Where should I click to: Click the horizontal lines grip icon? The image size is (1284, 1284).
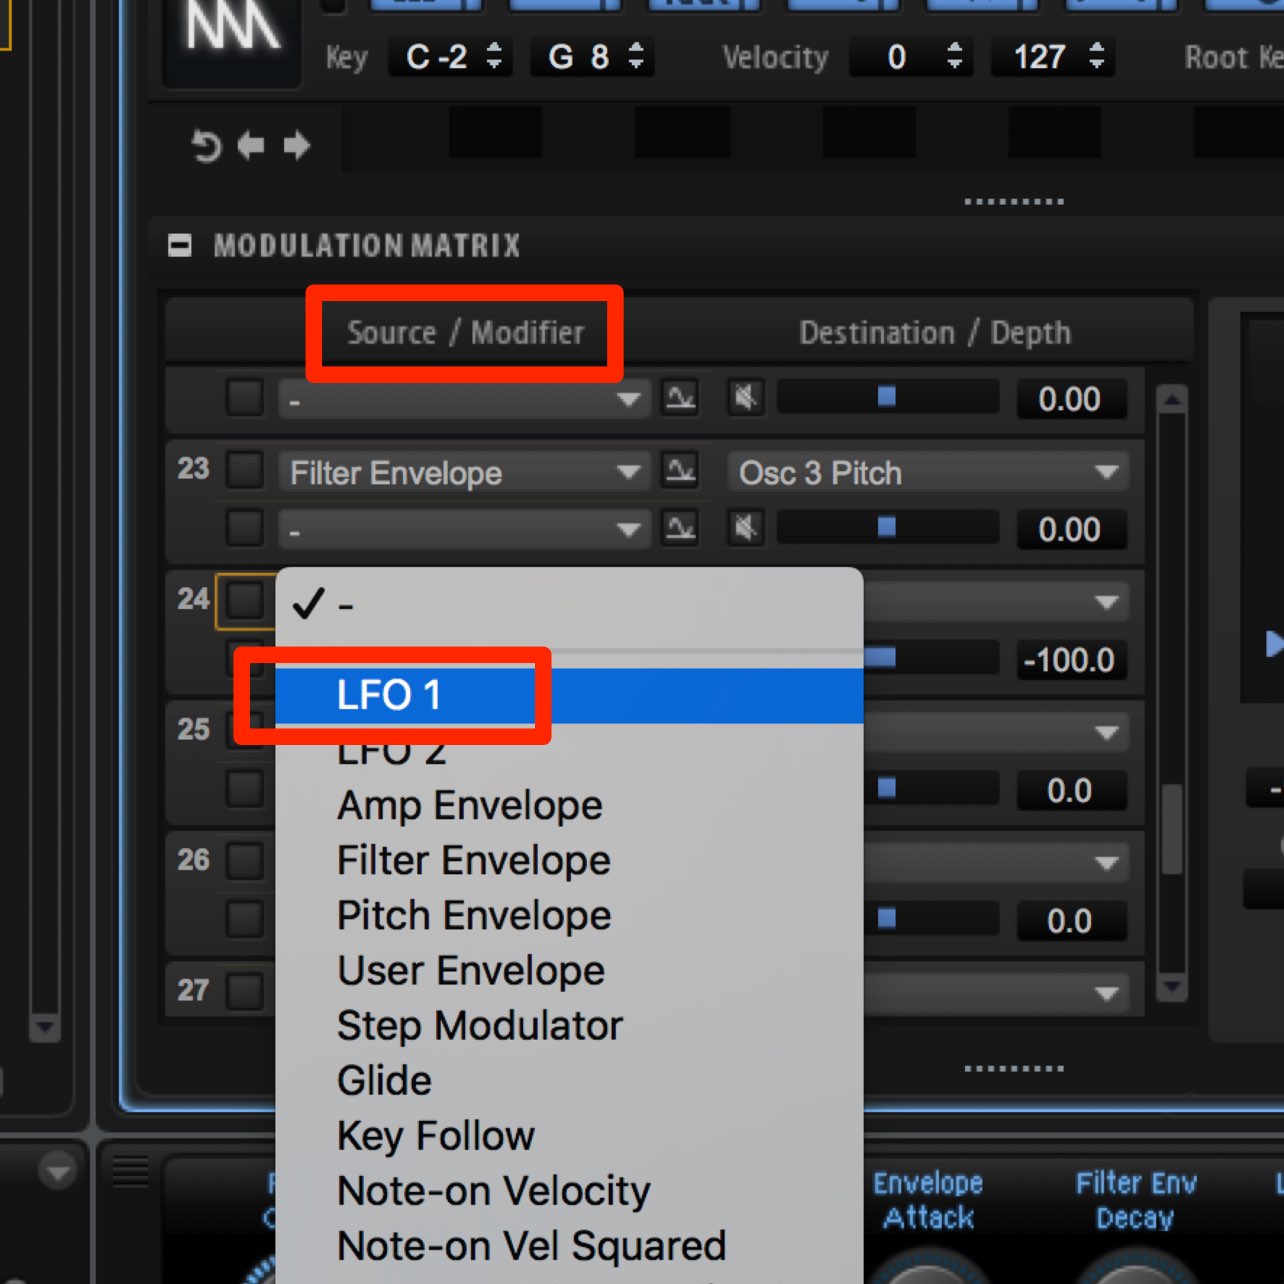point(130,1171)
